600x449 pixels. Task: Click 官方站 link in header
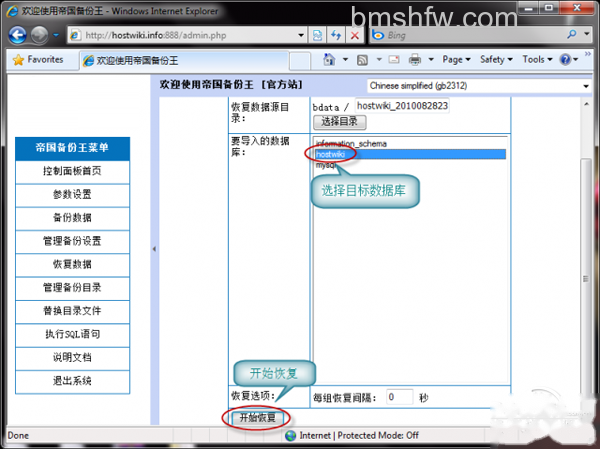(x=282, y=85)
